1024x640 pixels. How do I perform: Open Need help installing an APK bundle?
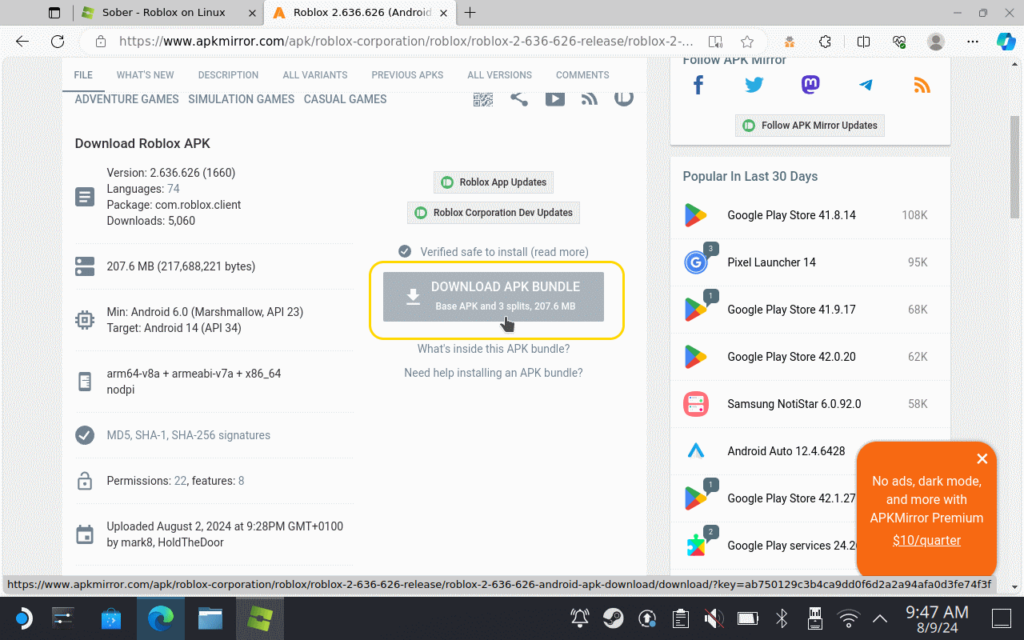493,373
